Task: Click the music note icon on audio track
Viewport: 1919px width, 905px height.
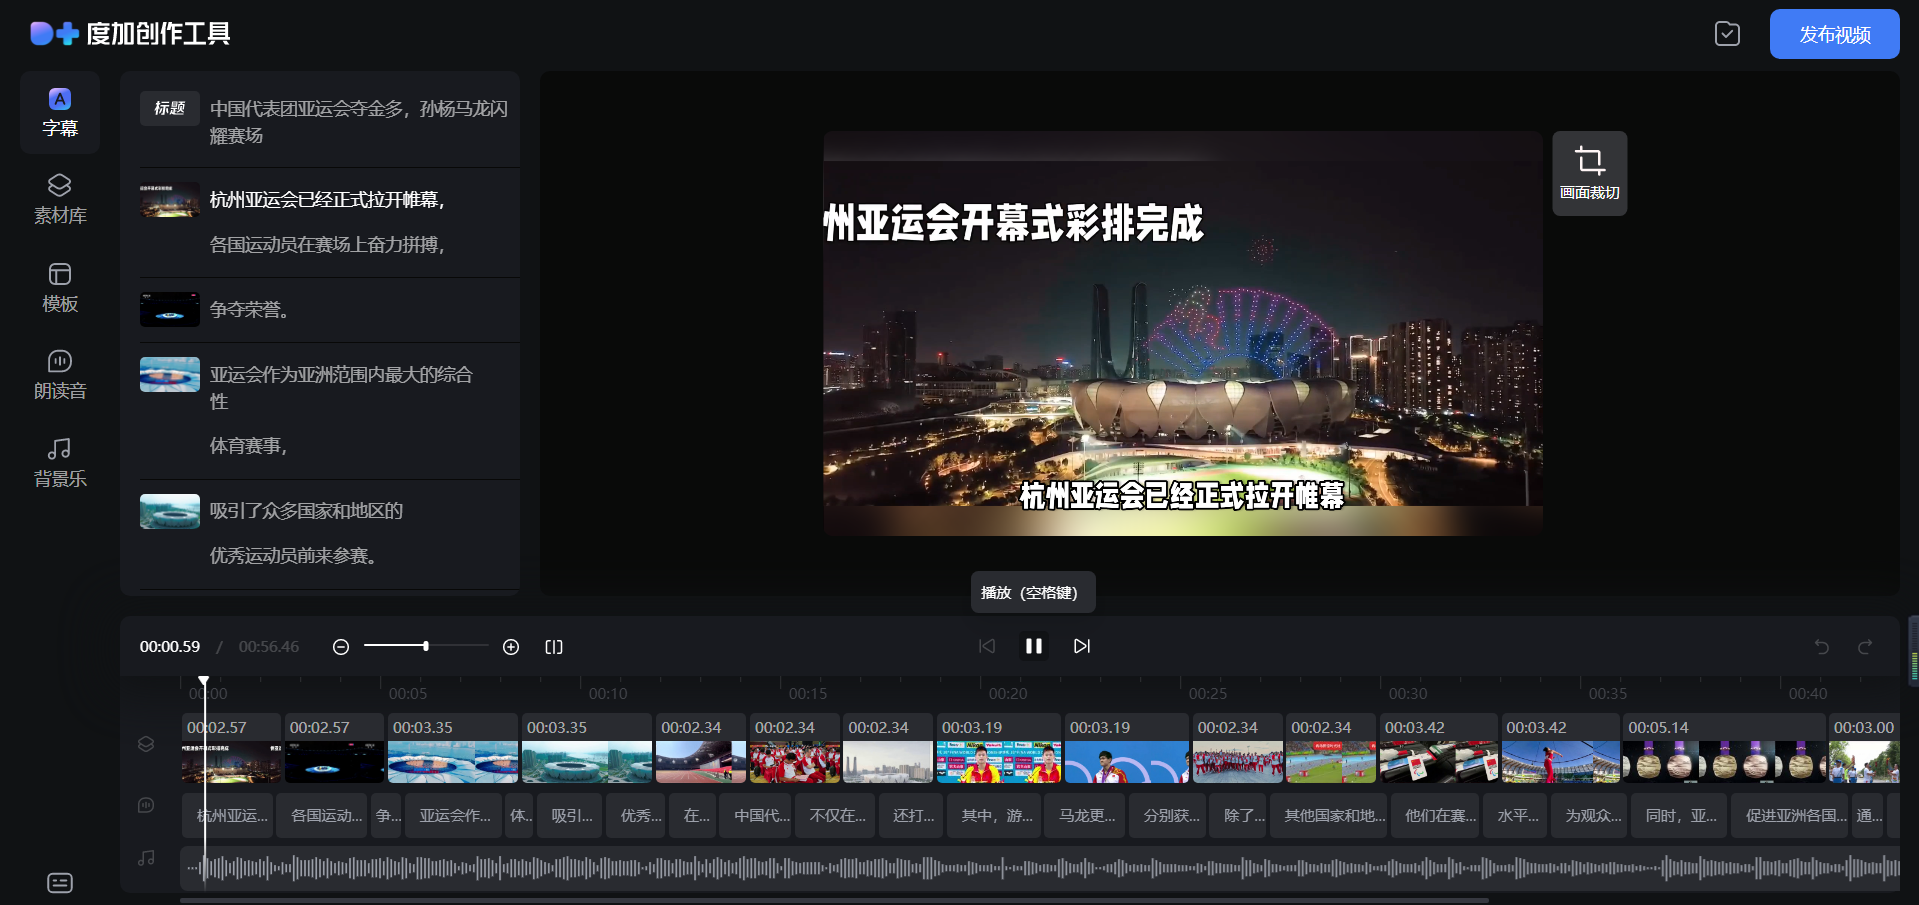Action: pyautogui.click(x=146, y=858)
